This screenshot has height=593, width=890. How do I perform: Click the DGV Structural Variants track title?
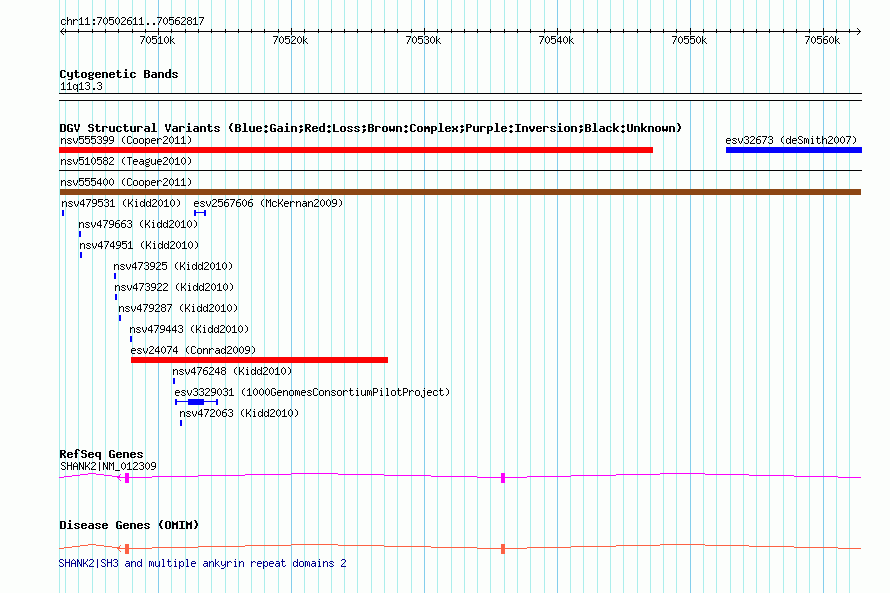tap(371, 128)
